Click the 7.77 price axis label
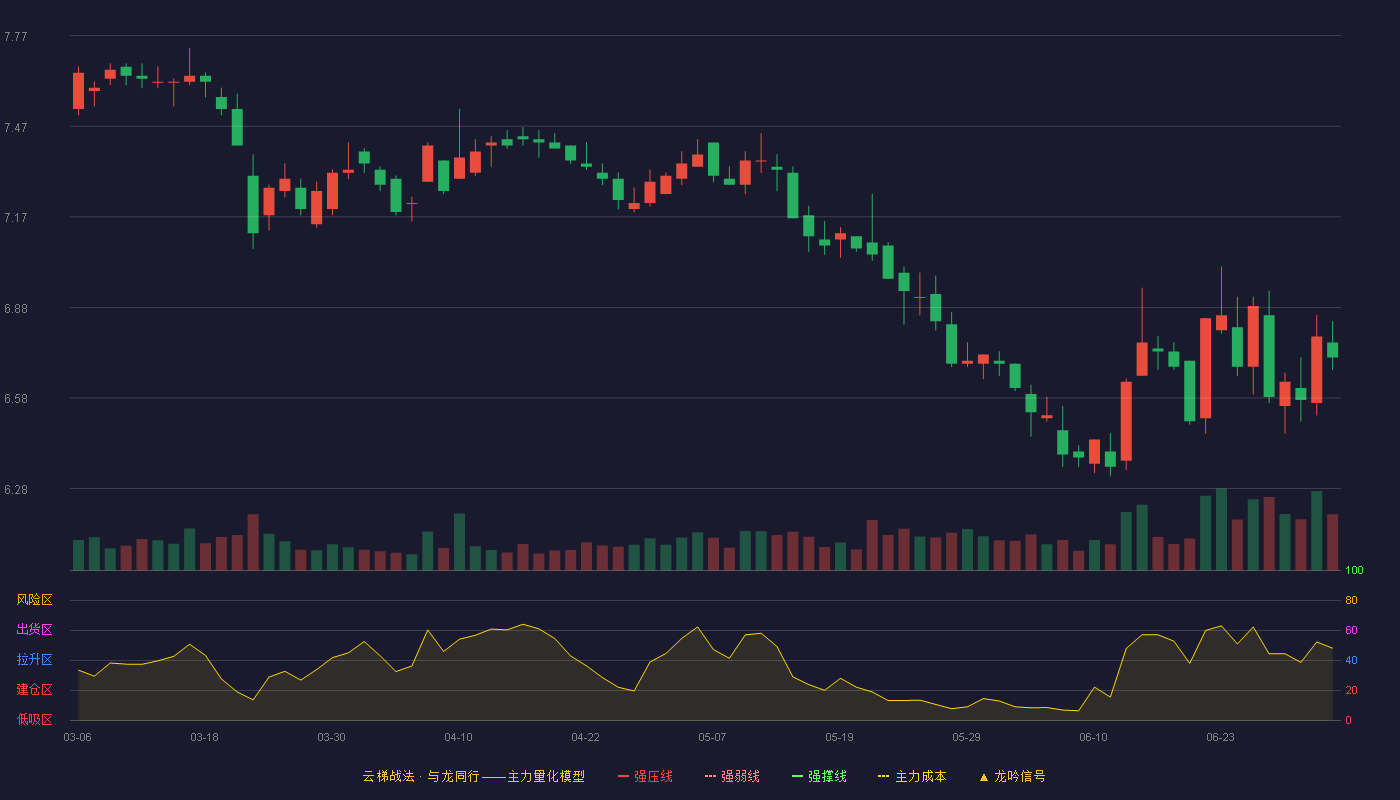This screenshot has width=1400, height=800. [x=15, y=37]
